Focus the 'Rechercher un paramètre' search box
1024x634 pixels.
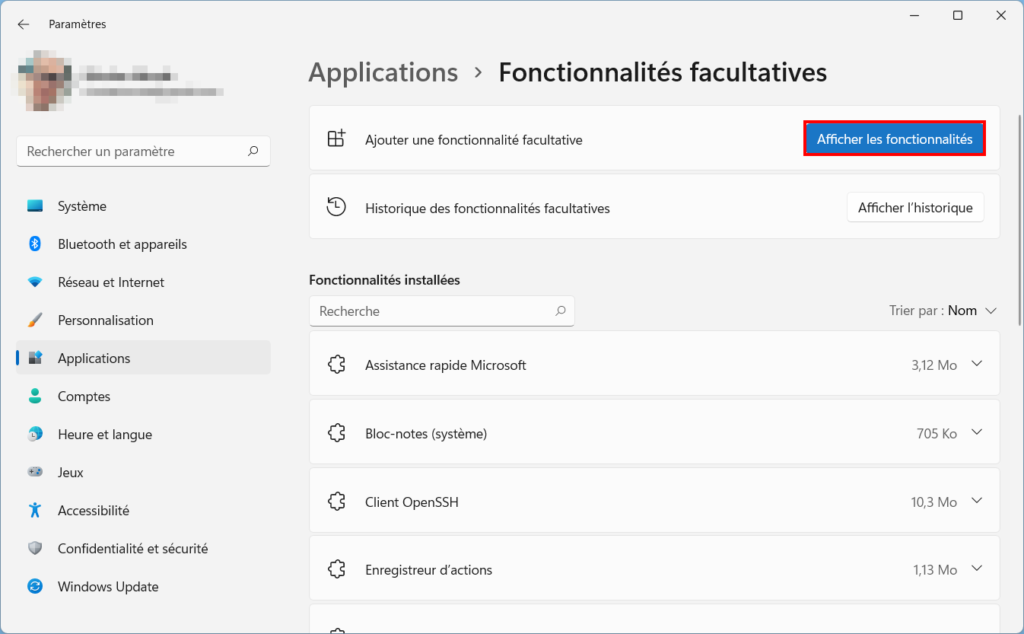pyautogui.click(x=143, y=151)
